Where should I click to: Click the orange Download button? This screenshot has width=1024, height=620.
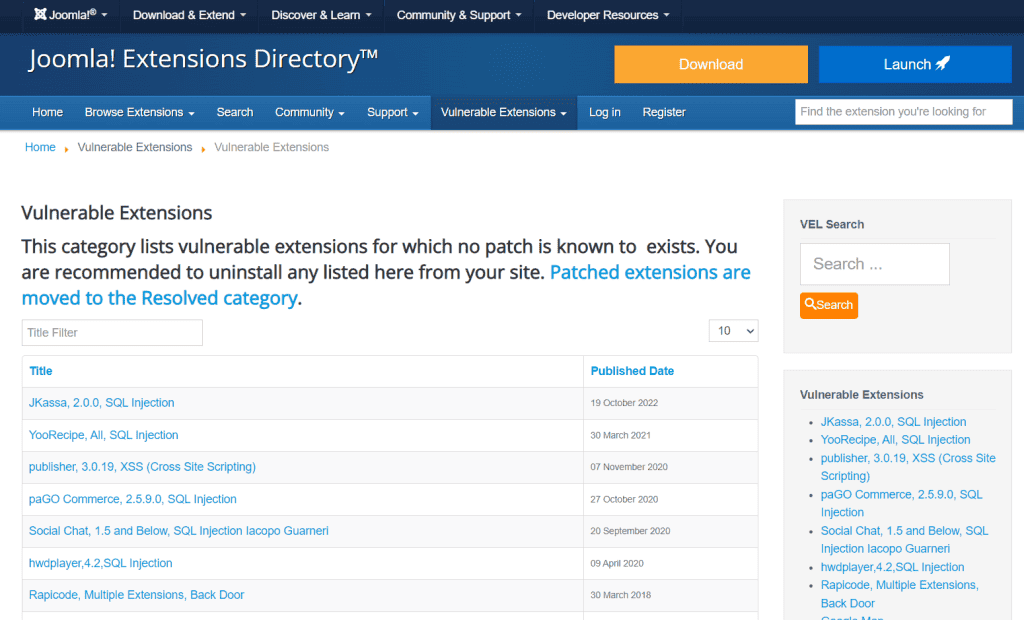pyautogui.click(x=711, y=64)
